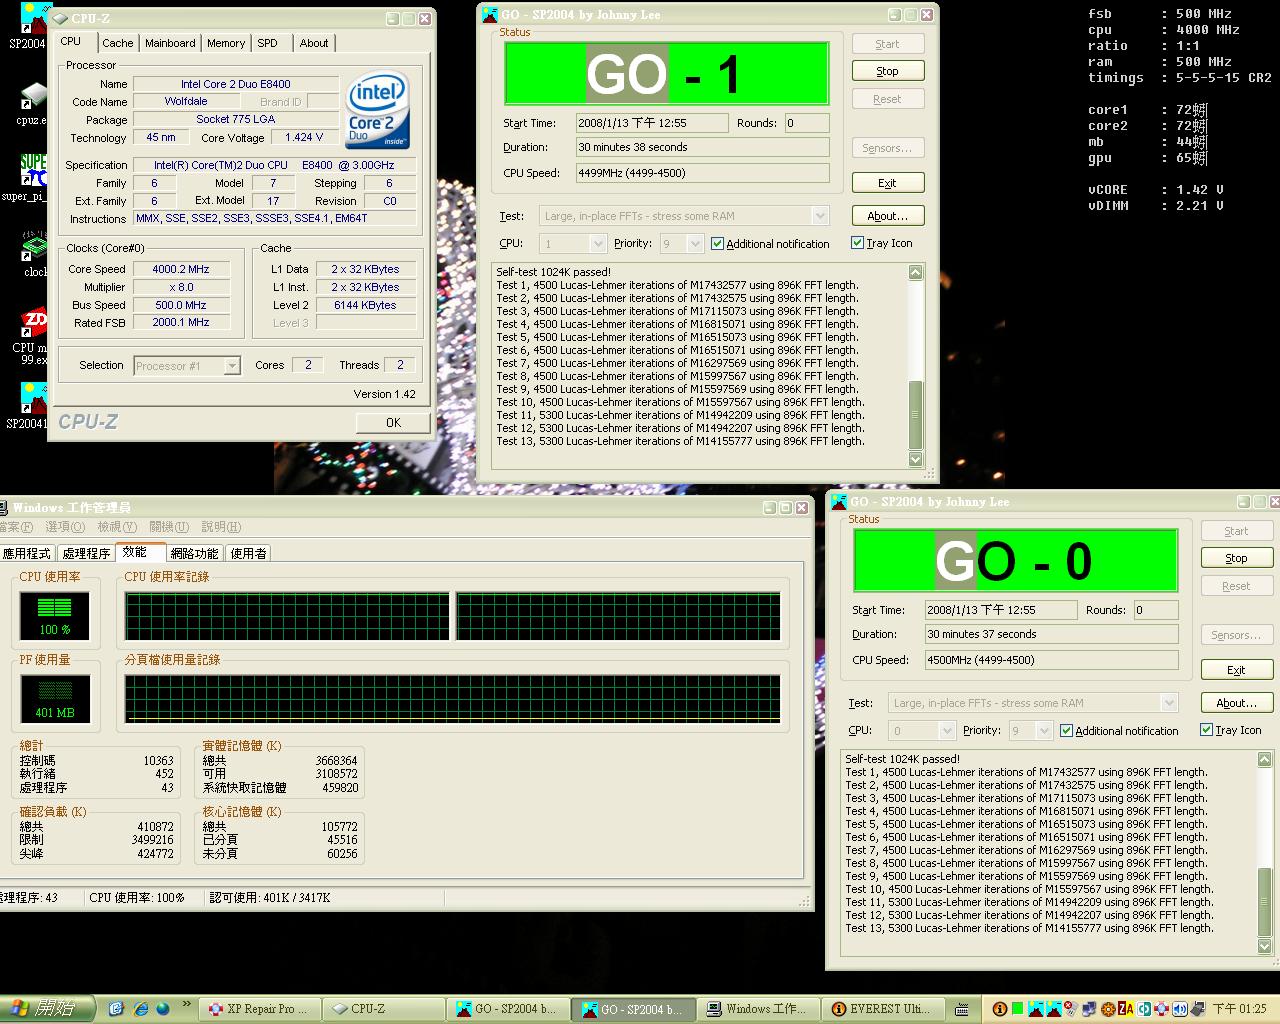Expand the Test dropdown in GO-1 window

click(x=820, y=216)
